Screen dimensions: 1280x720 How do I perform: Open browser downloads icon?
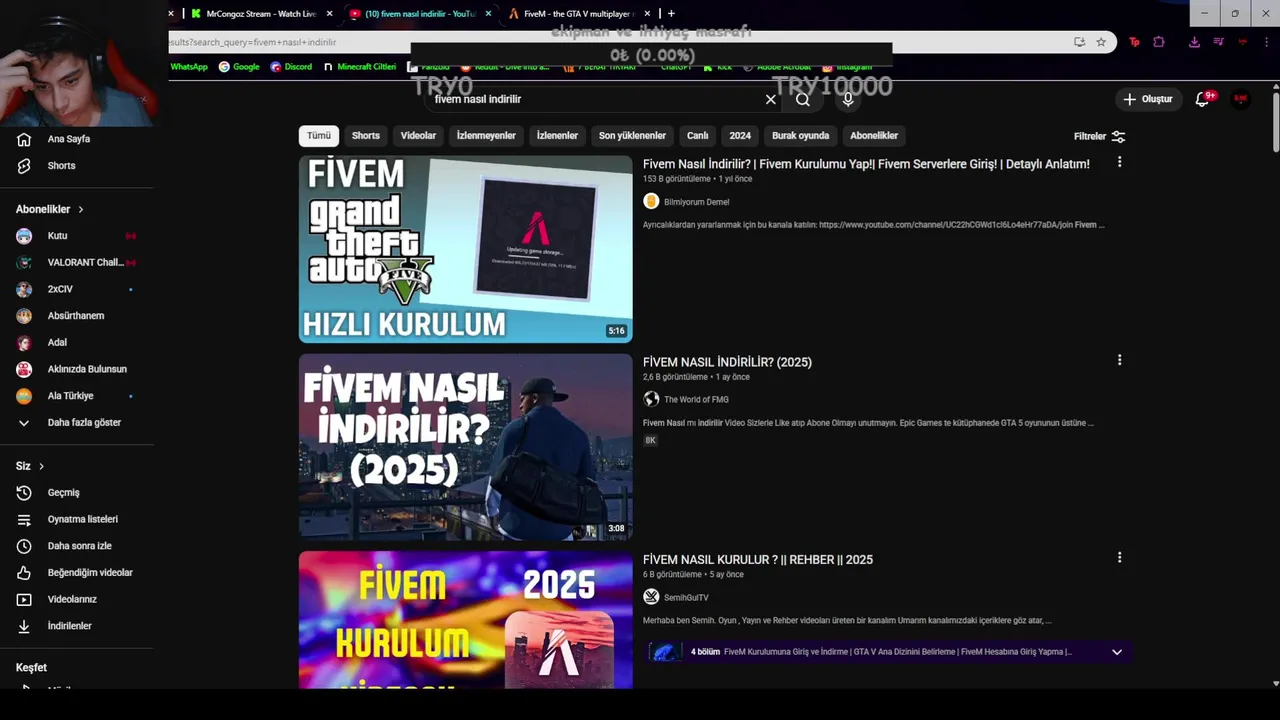pos(1194,42)
